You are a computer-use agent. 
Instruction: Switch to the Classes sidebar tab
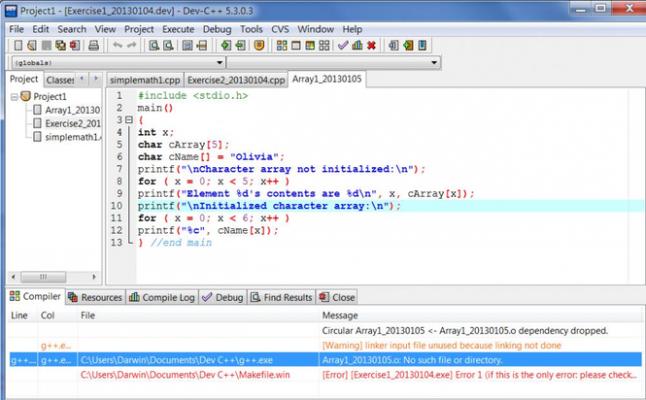tap(60, 80)
